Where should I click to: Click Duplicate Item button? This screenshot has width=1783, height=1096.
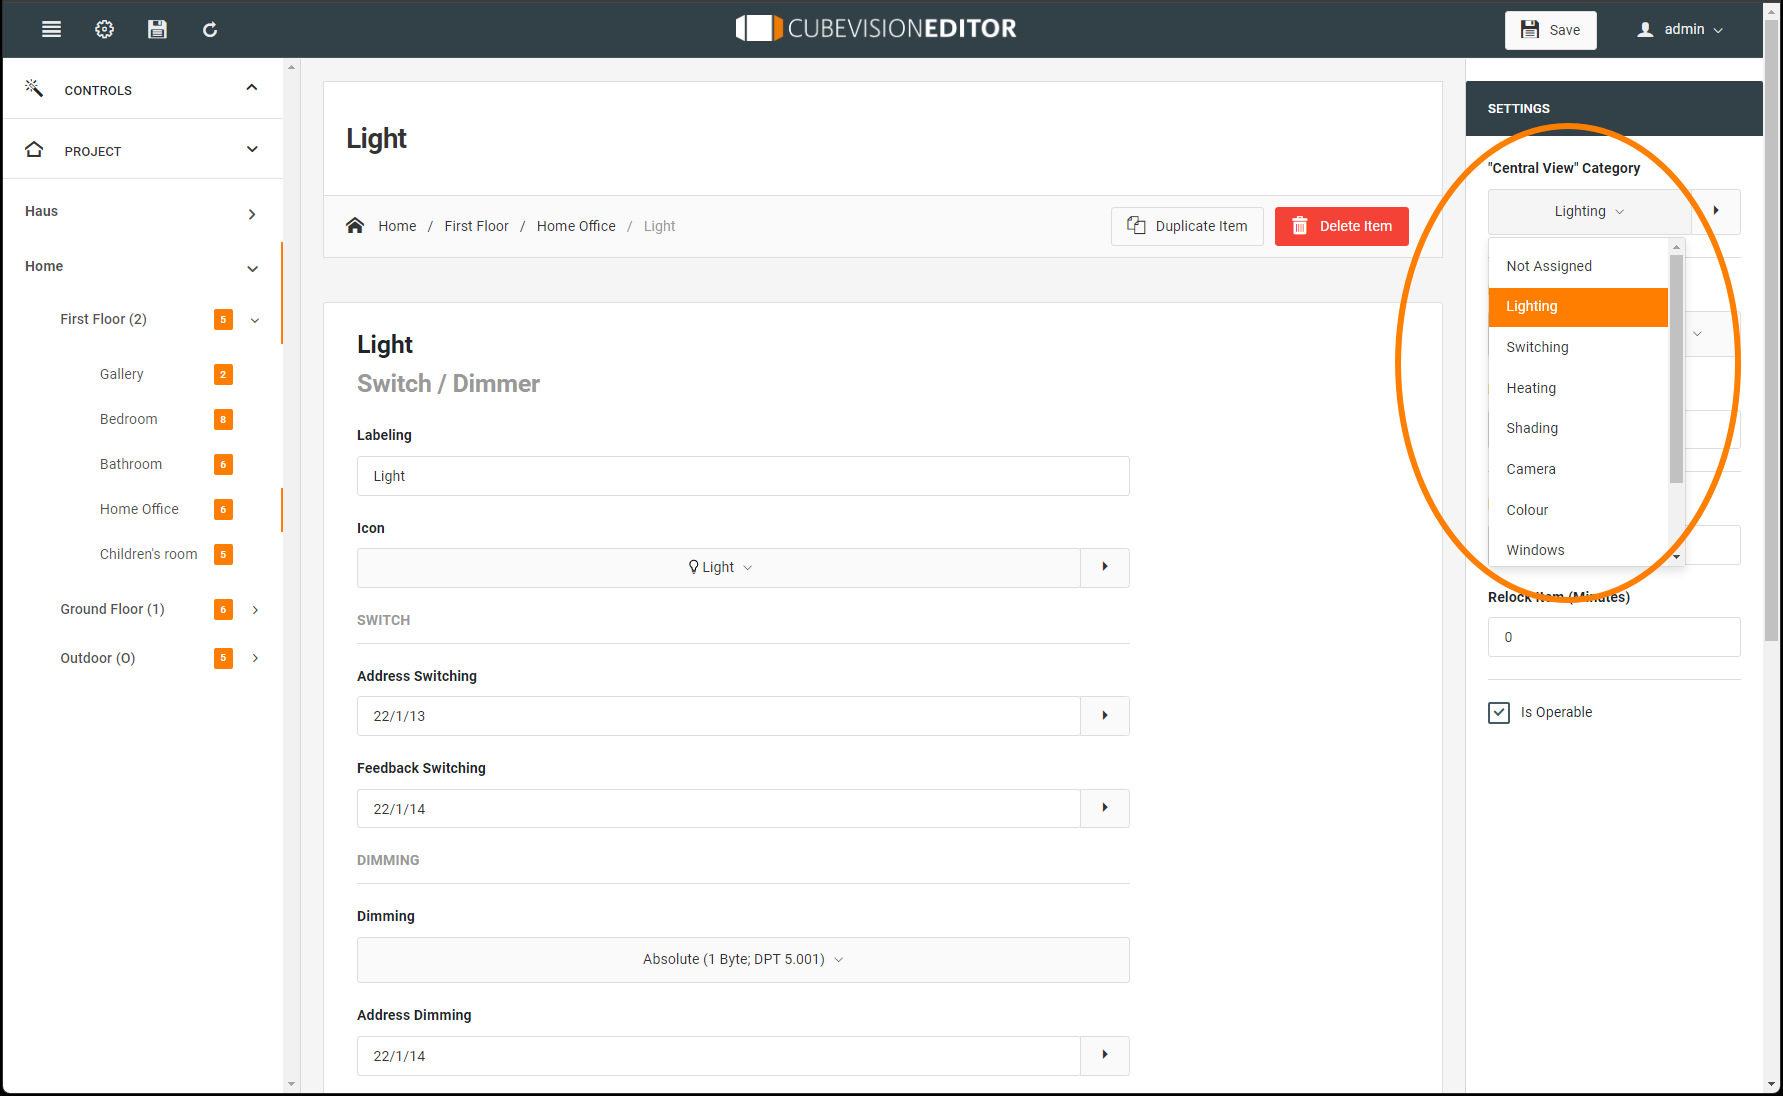pos(1187,226)
